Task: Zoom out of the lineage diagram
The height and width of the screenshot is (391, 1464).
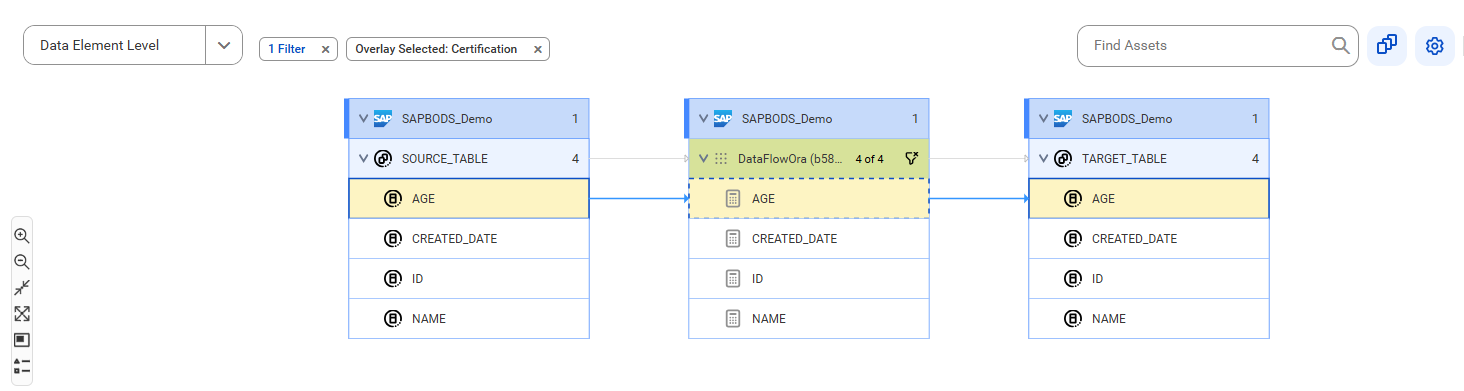Action: (x=22, y=262)
